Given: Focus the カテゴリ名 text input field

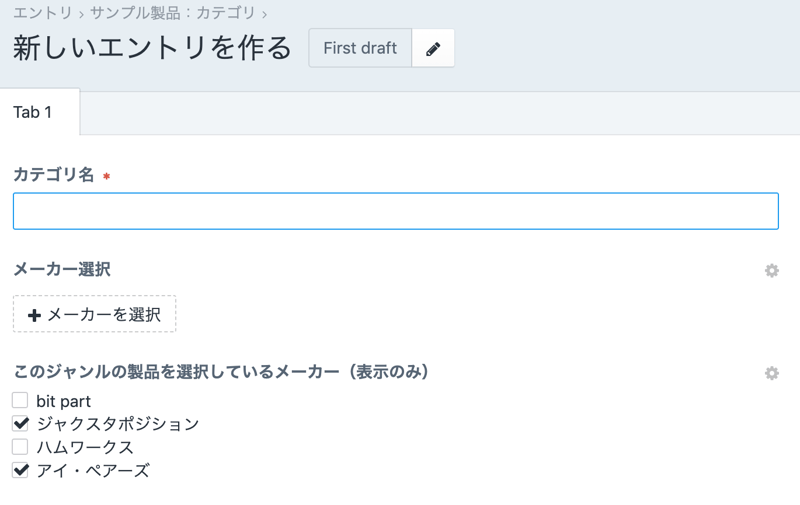Looking at the screenshot, I should click(395, 211).
